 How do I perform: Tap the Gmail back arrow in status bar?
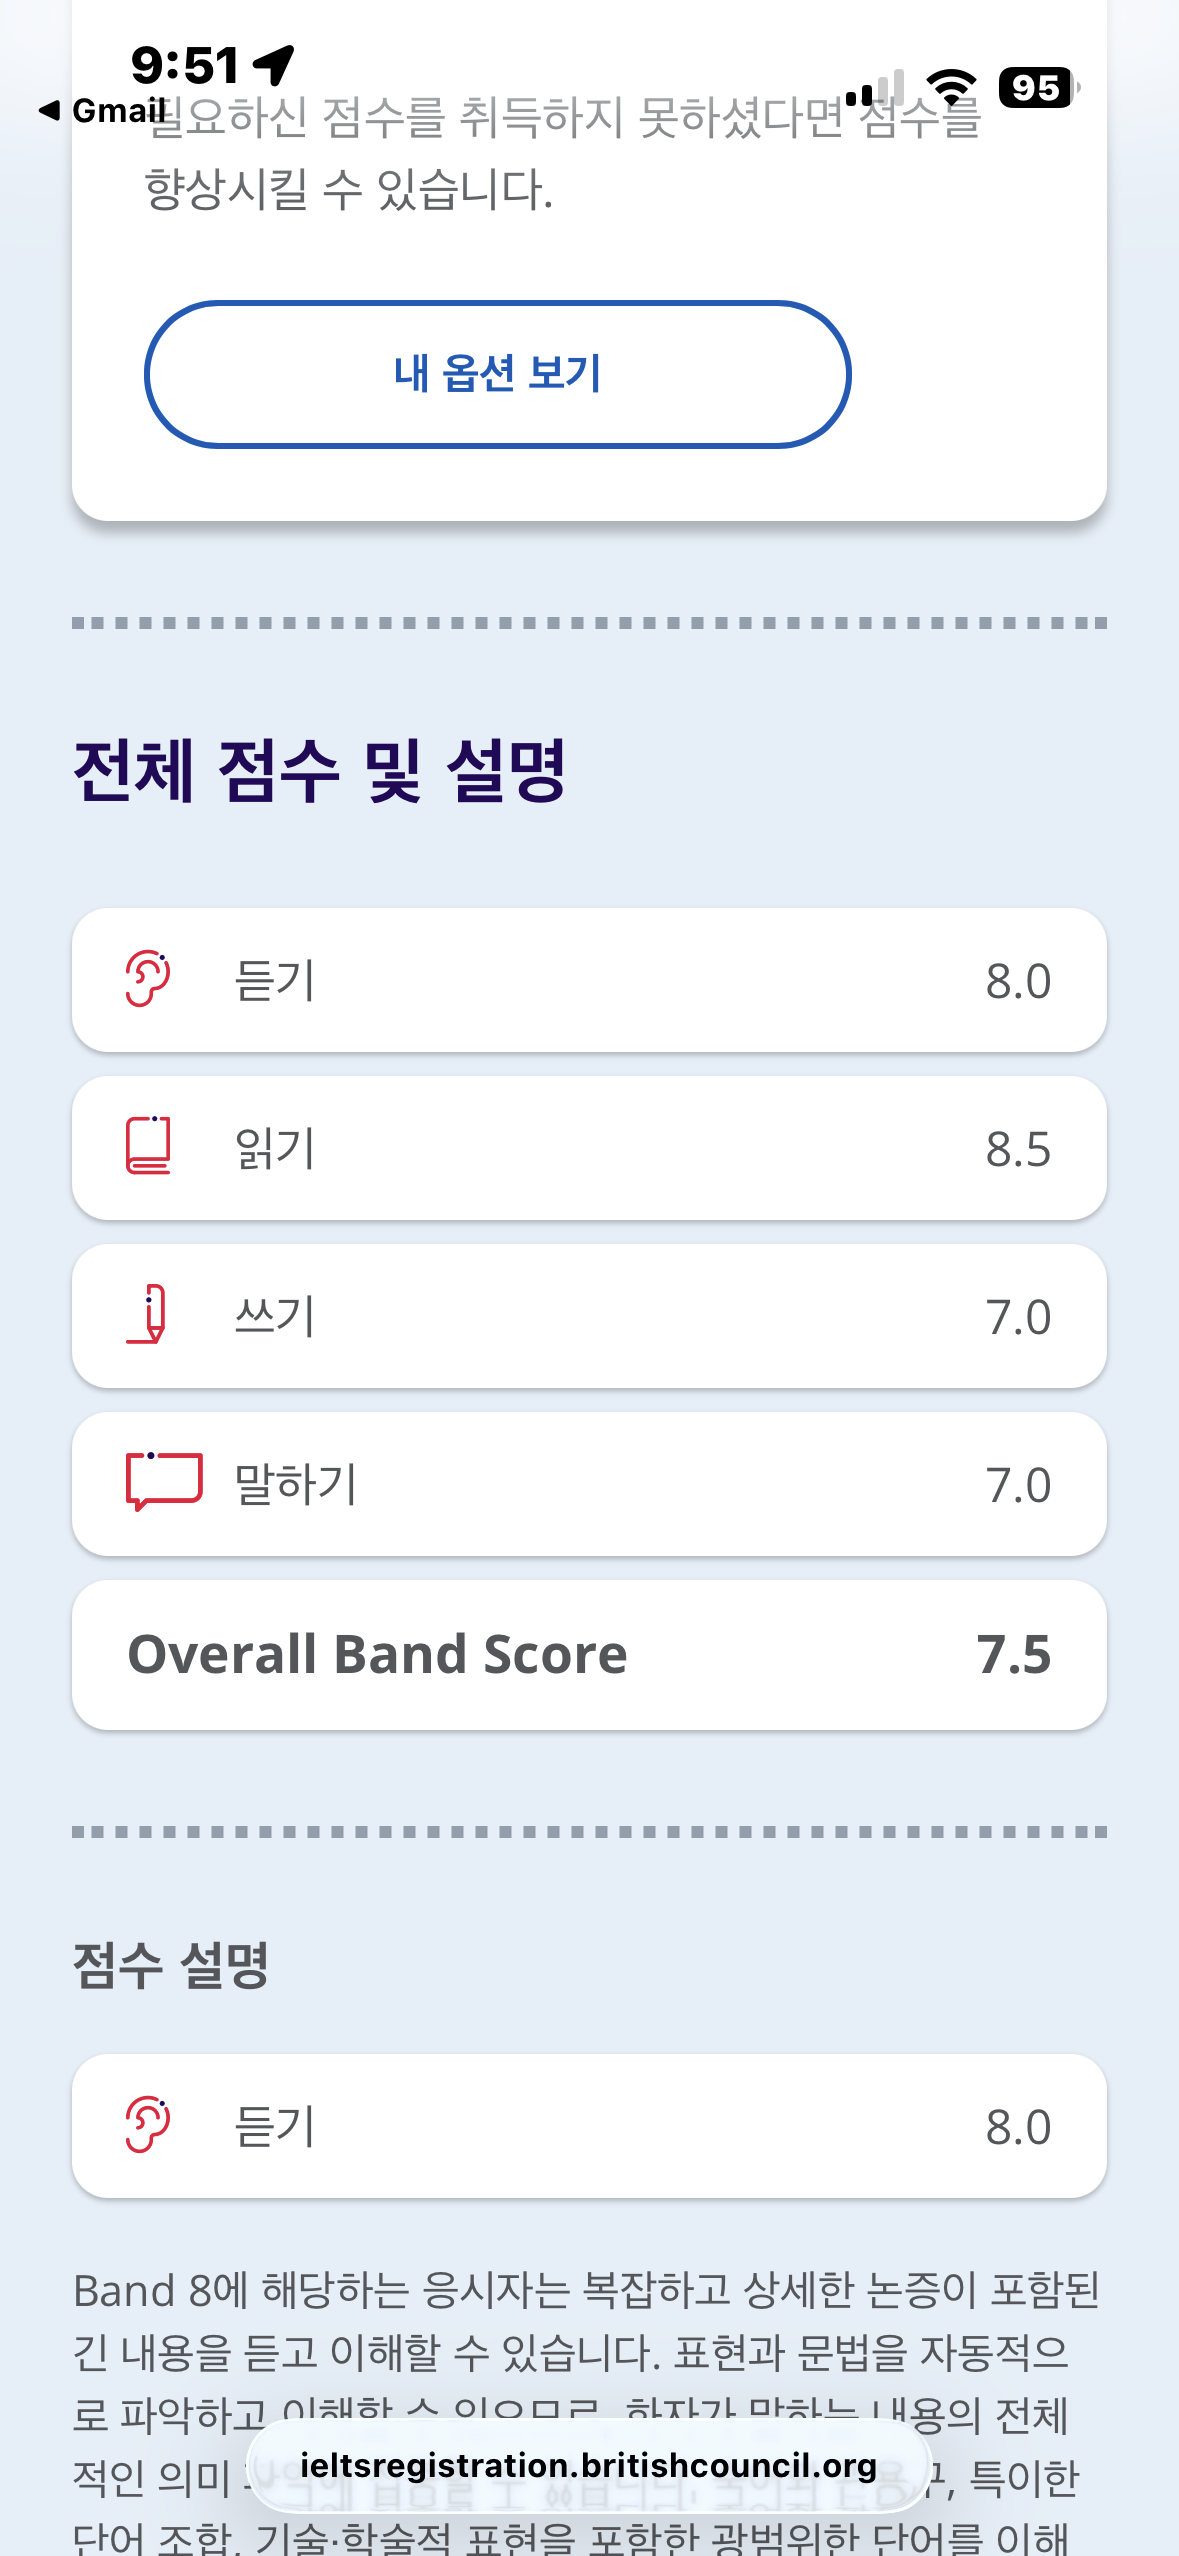coord(50,110)
